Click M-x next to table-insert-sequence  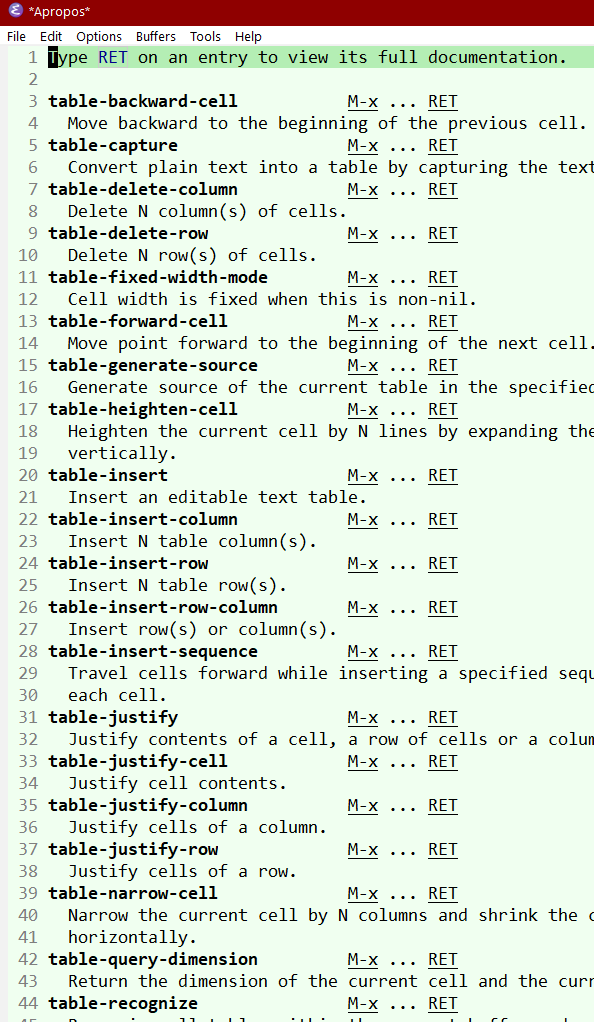click(362, 651)
